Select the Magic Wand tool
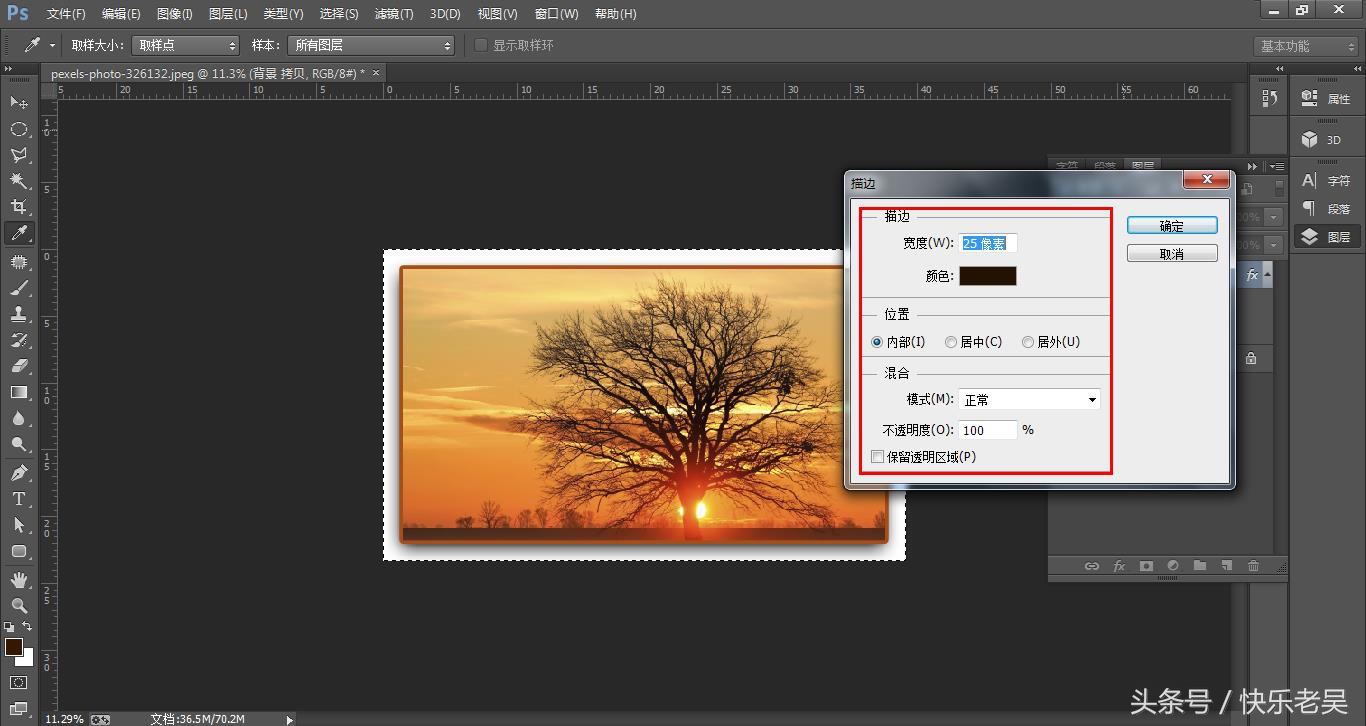The width and height of the screenshot is (1366, 726). pyautogui.click(x=18, y=181)
